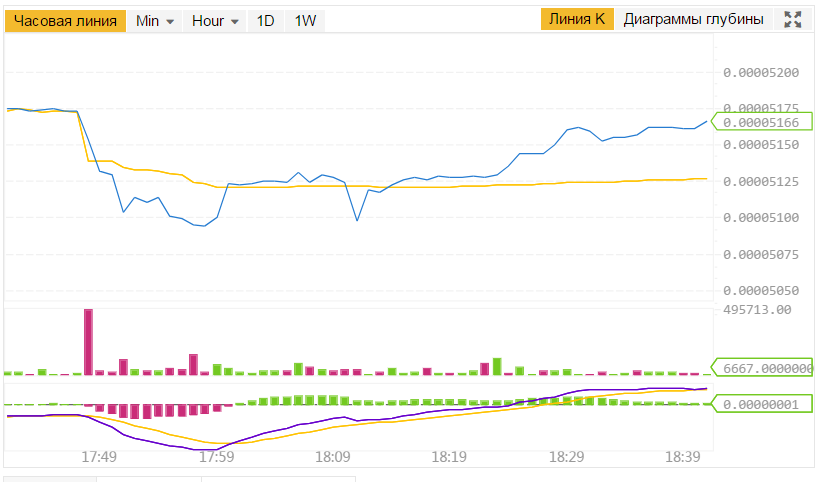The width and height of the screenshot is (819, 482).
Task: Switch chart to 1W interval
Action: pos(305,21)
